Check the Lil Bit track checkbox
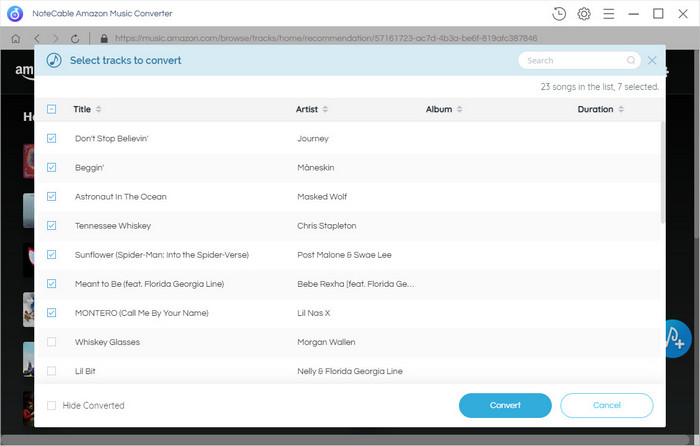The height and width of the screenshot is (446, 700). coord(51,371)
